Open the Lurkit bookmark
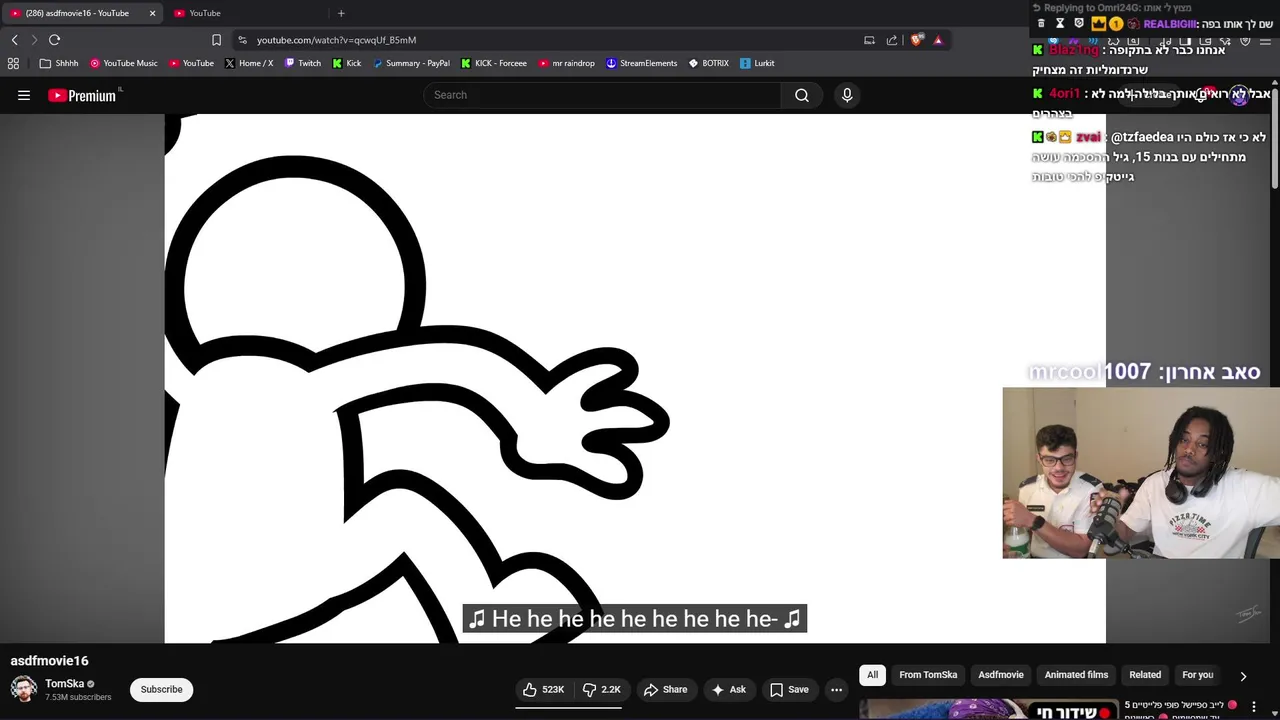1280x720 pixels. pos(757,63)
